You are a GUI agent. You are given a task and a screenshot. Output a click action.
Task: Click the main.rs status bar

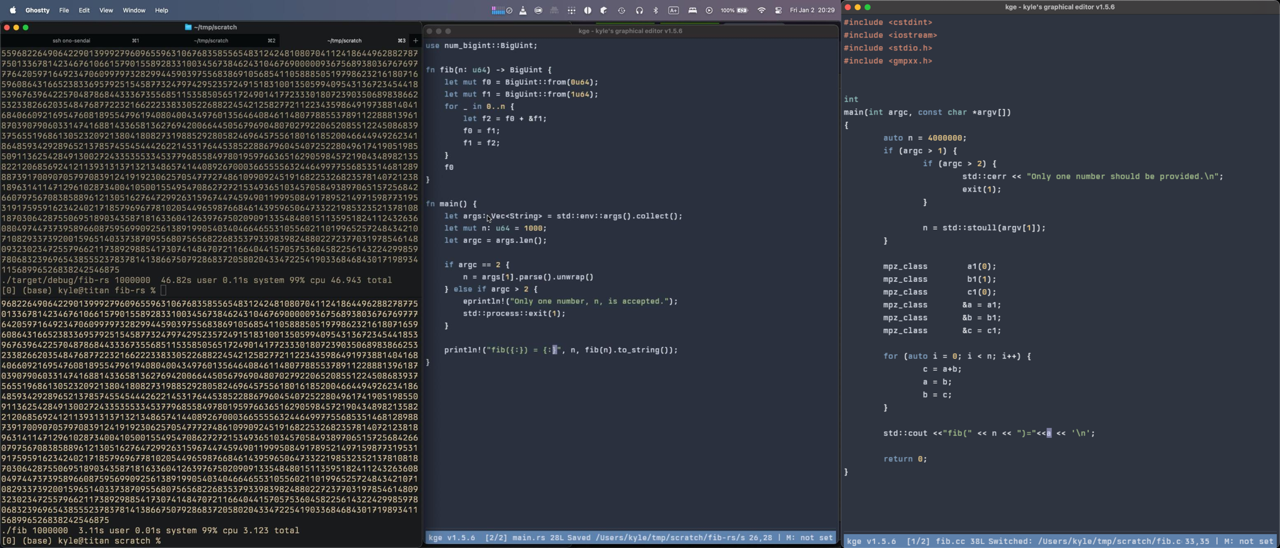click(630, 538)
